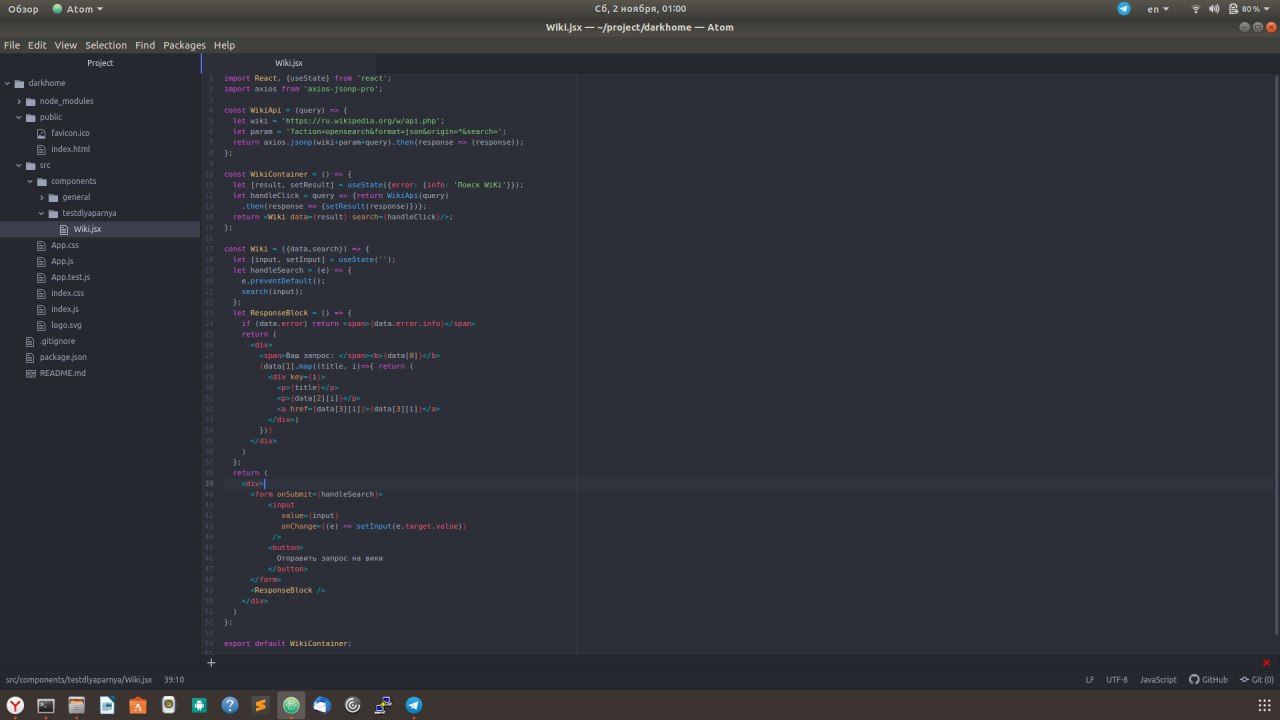Open the Packages menu
This screenshot has width=1280, height=720.
click(x=184, y=45)
